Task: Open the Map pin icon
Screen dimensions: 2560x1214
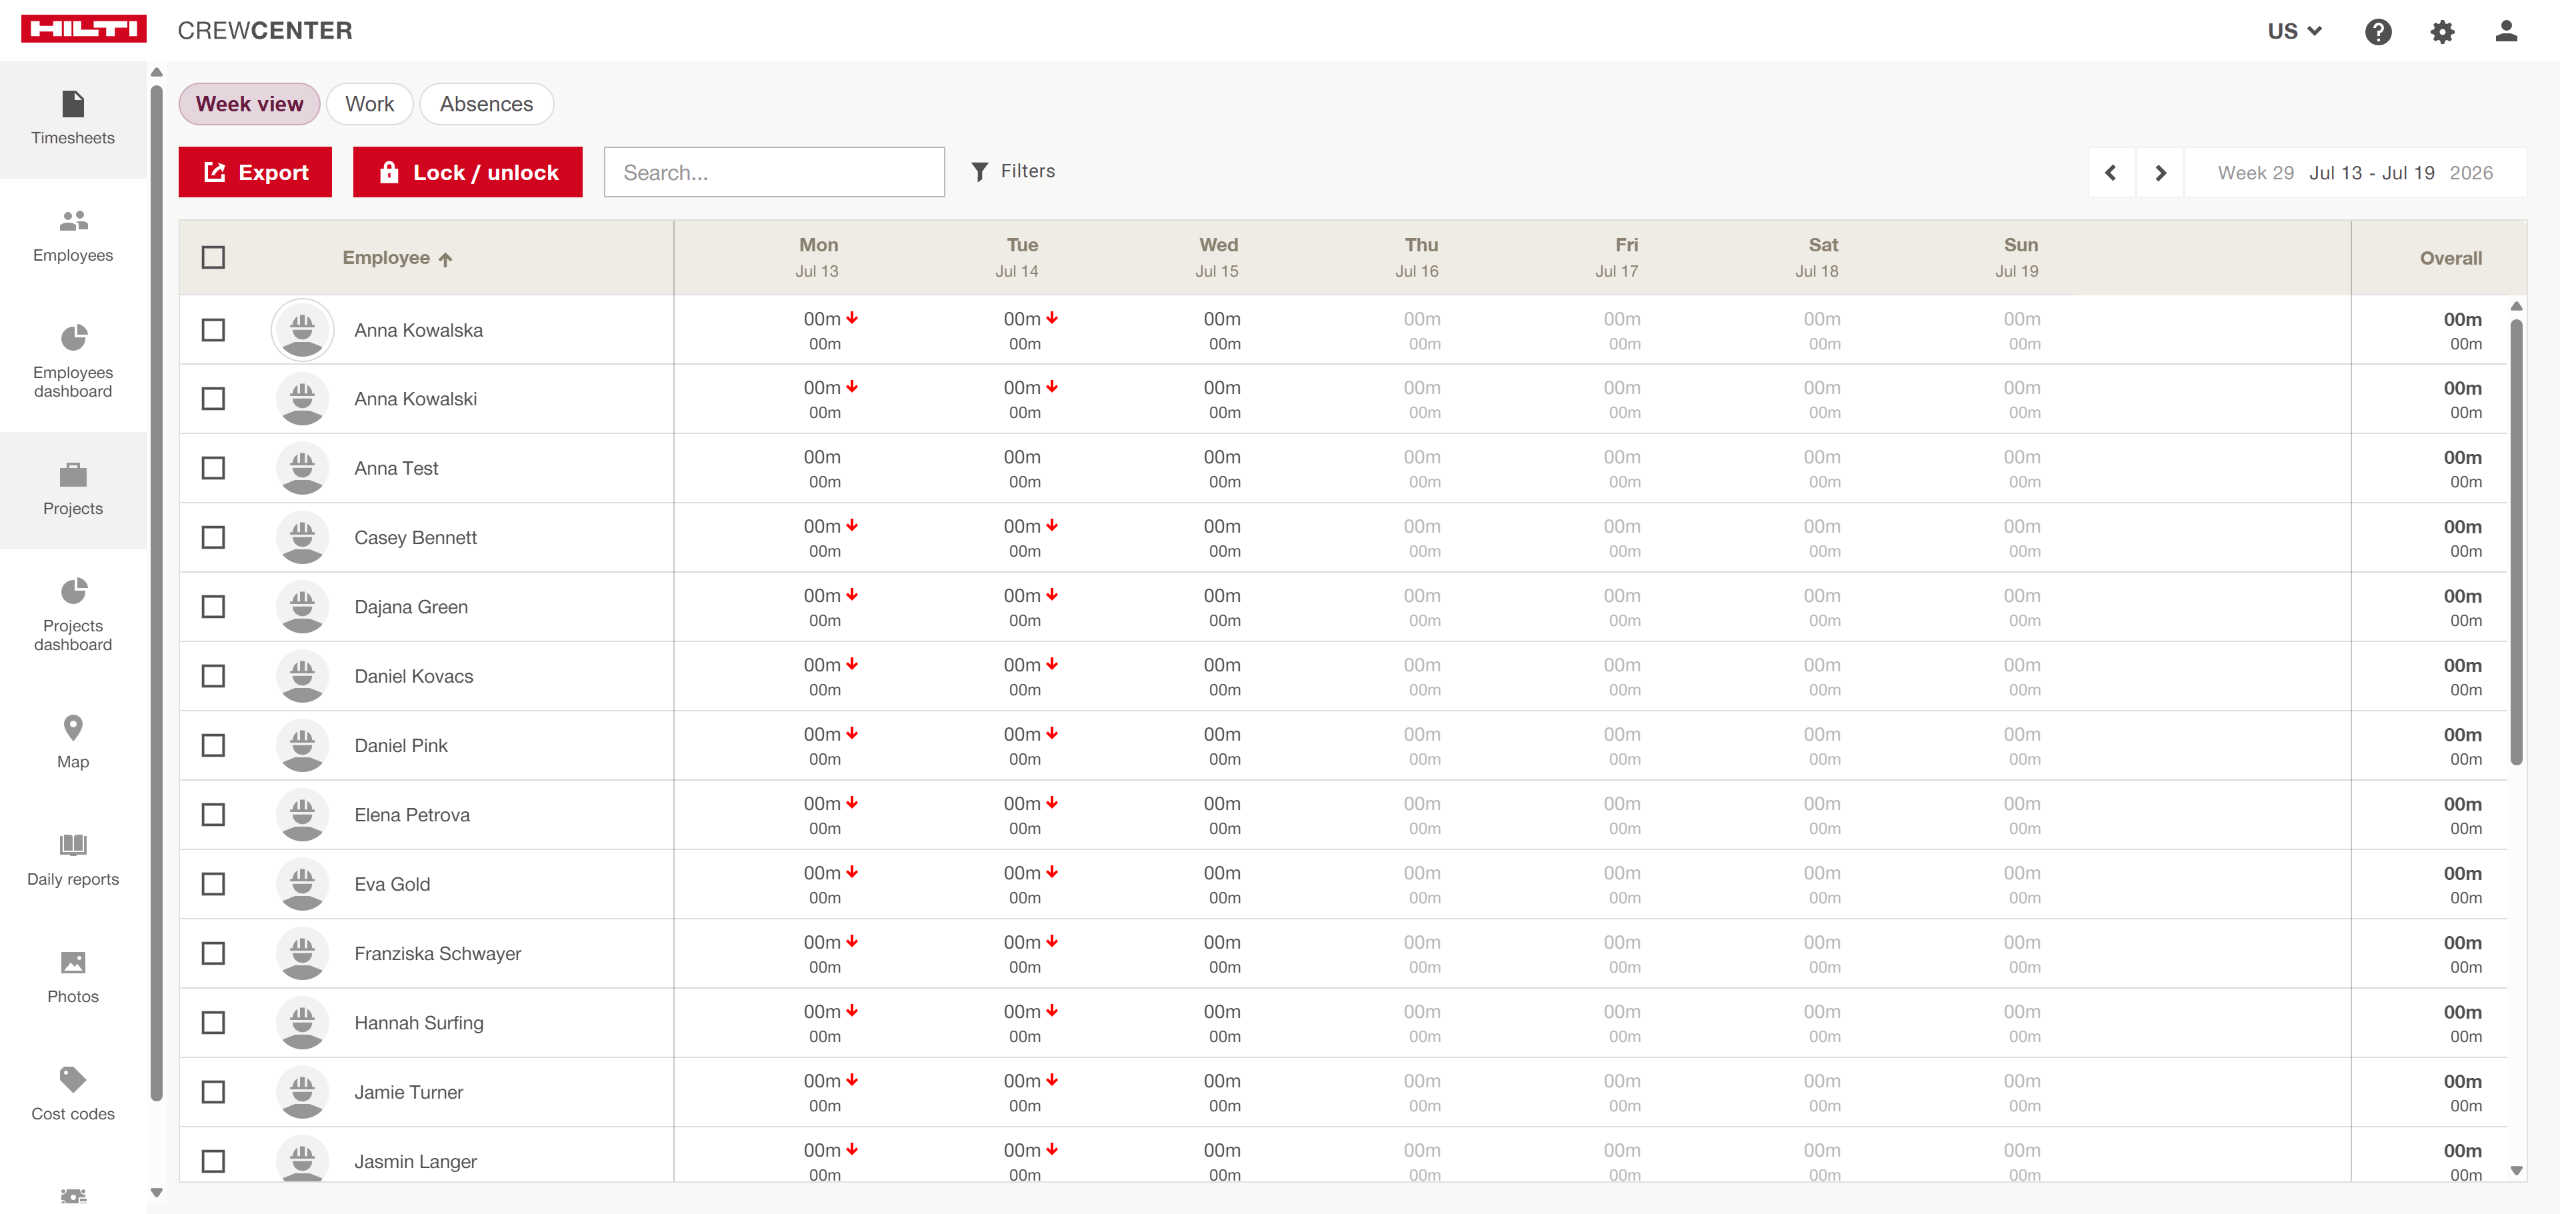Action: click(73, 727)
